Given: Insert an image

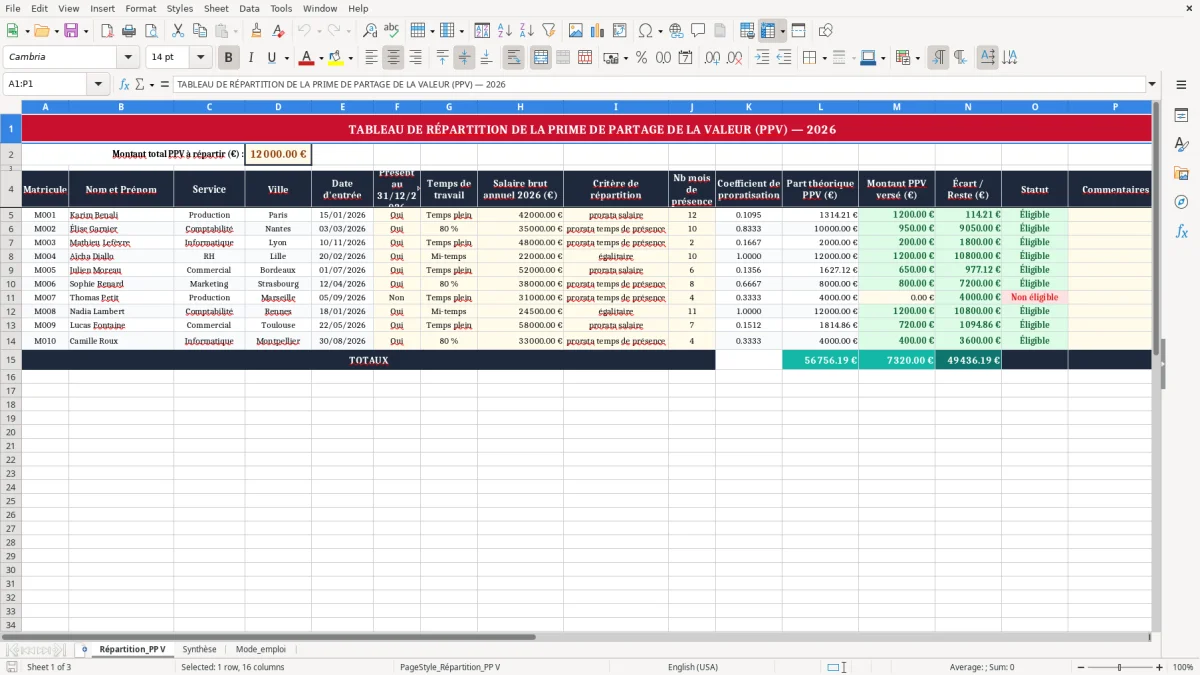Looking at the screenshot, I should (x=575, y=31).
